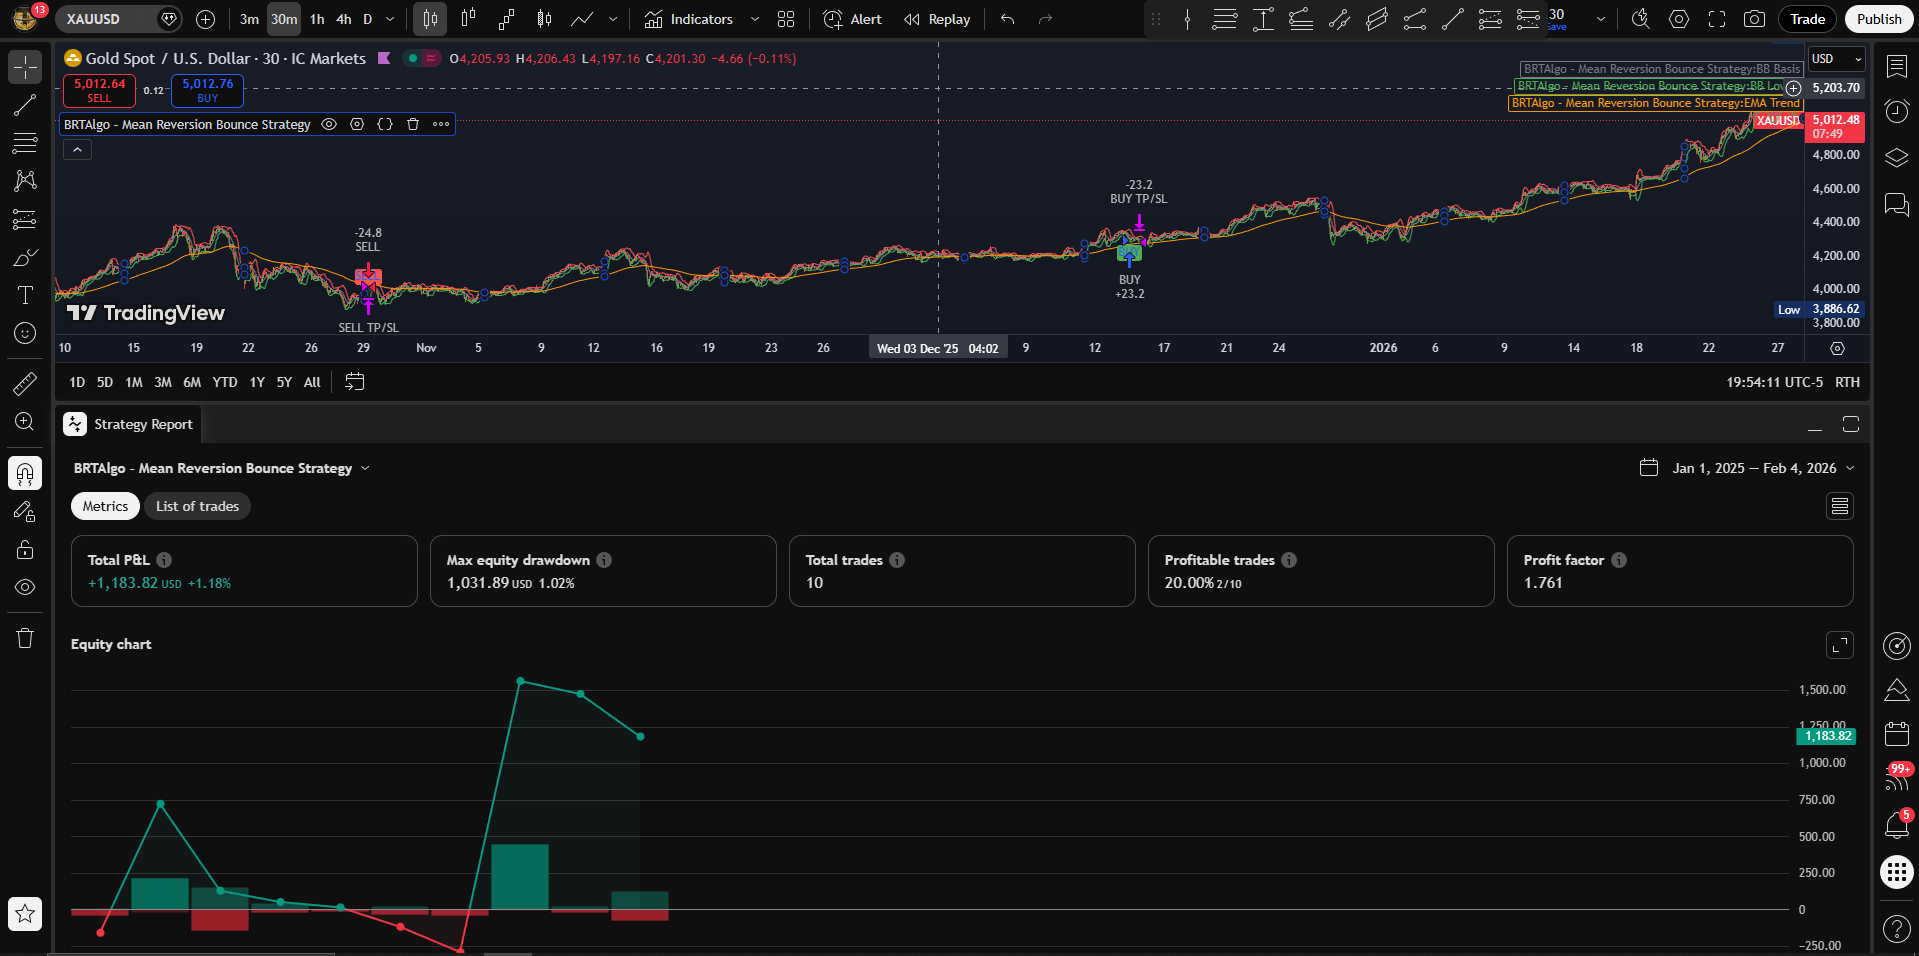Take a chart snapshot with camera icon
Viewport: 1919px width, 956px height.
click(x=1754, y=19)
